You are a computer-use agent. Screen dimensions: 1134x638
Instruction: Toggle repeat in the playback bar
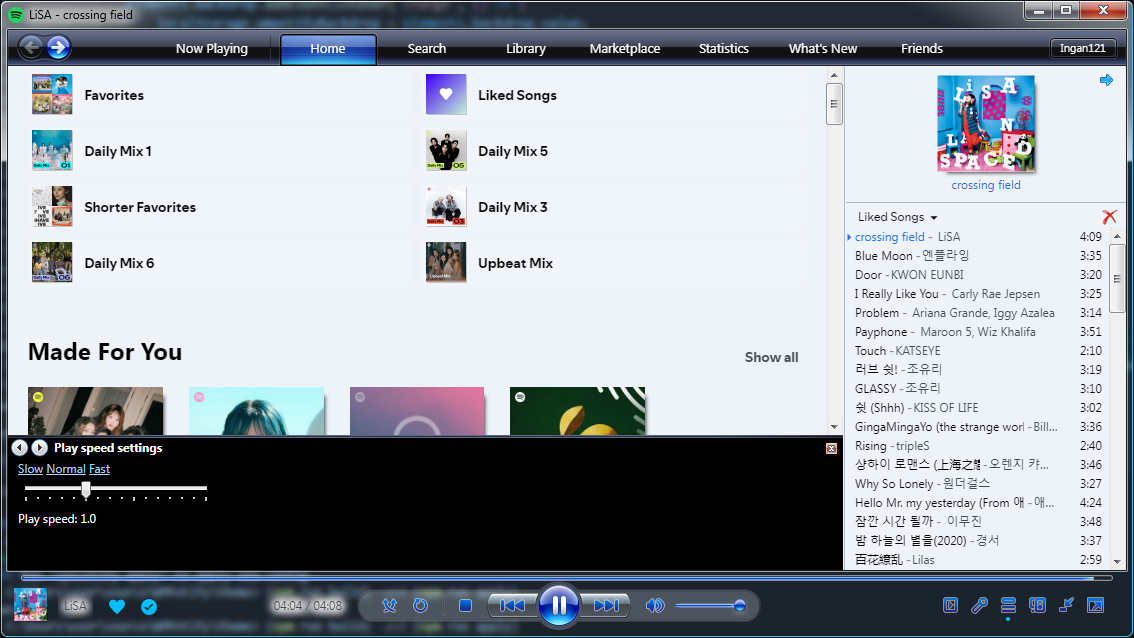click(x=420, y=605)
